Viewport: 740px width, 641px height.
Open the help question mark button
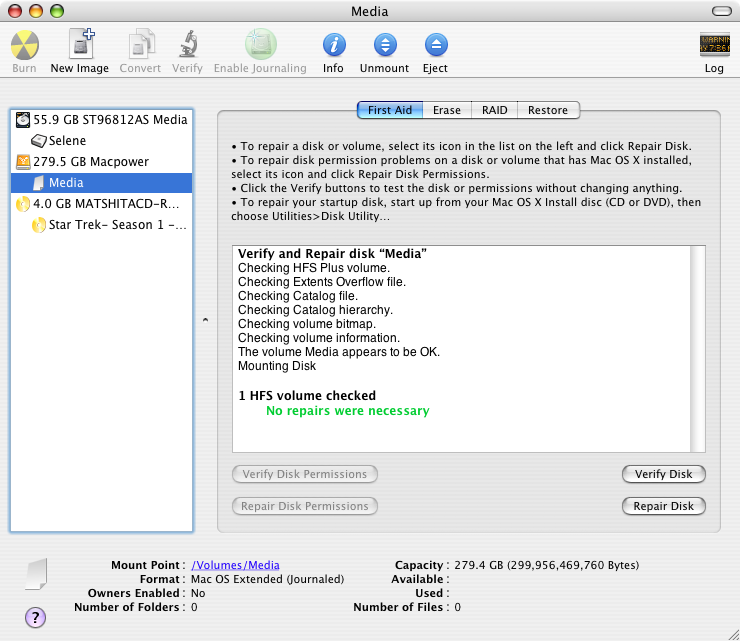point(35,617)
